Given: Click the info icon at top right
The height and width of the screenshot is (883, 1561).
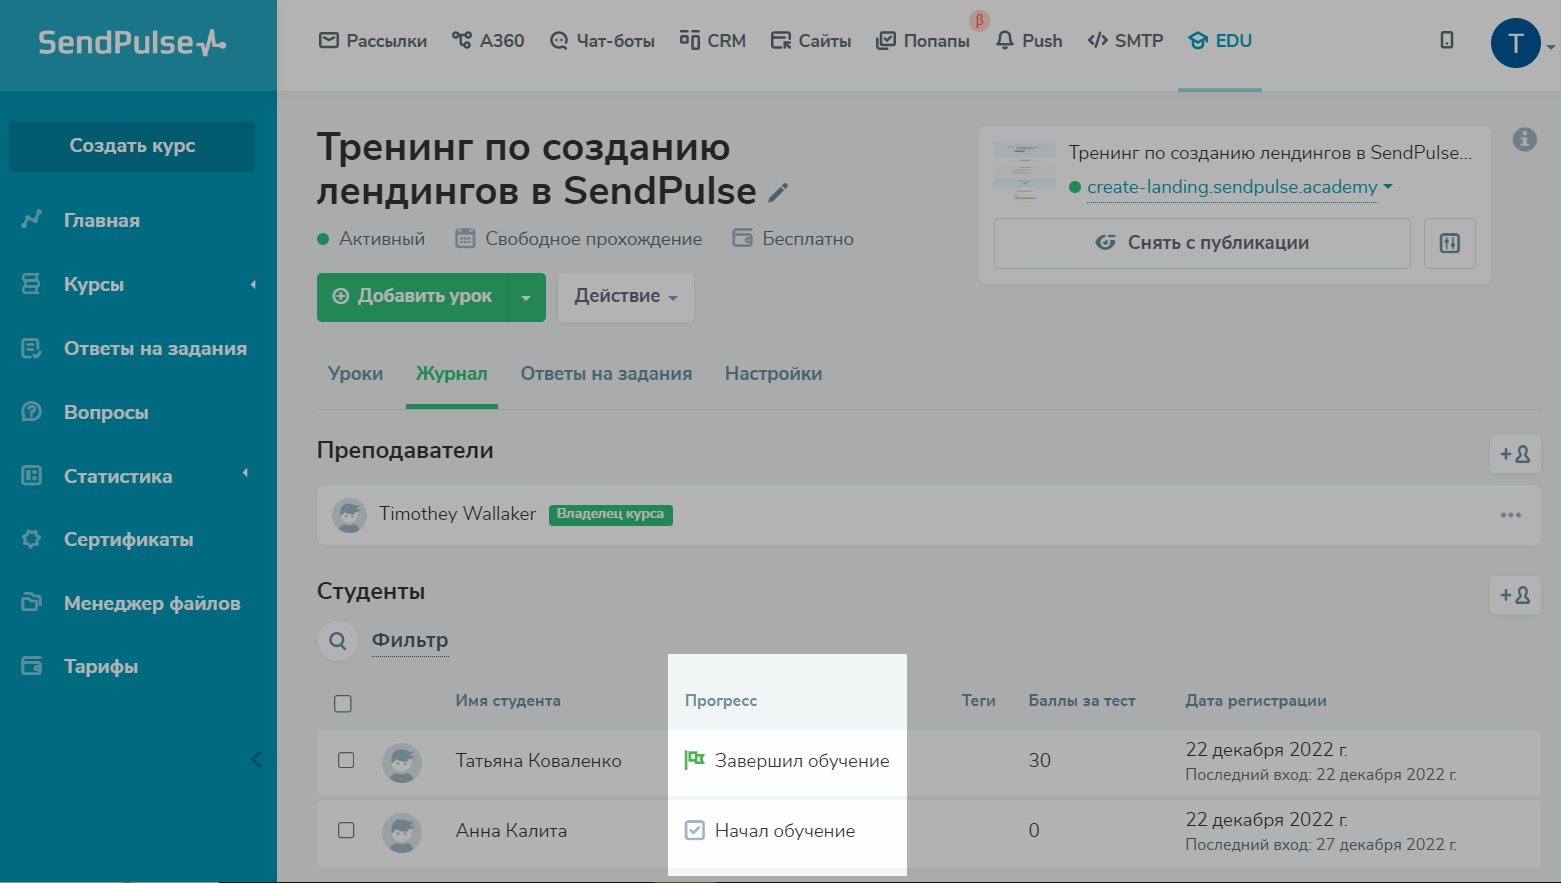Looking at the screenshot, I should click(x=1524, y=139).
